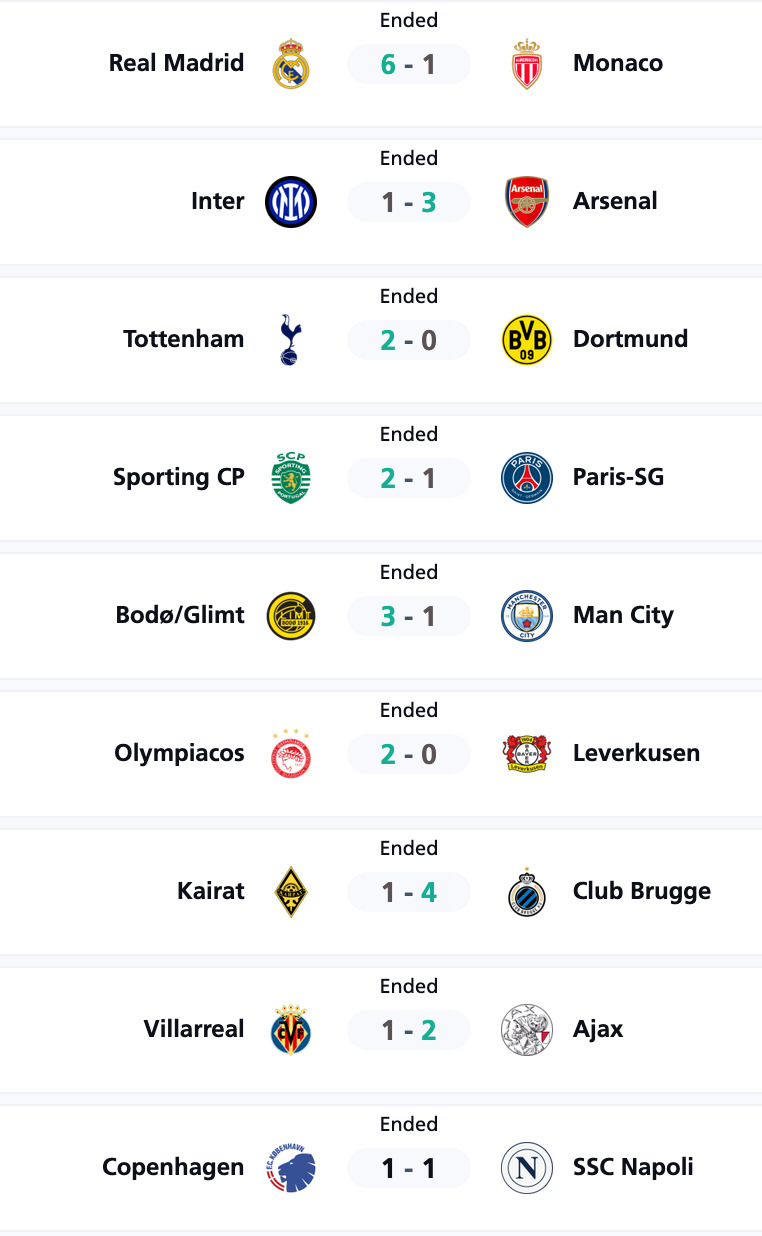Click the Real Madrid club crest
The height and width of the screenshot is (1236, 762).
click(x=291, y=64)
